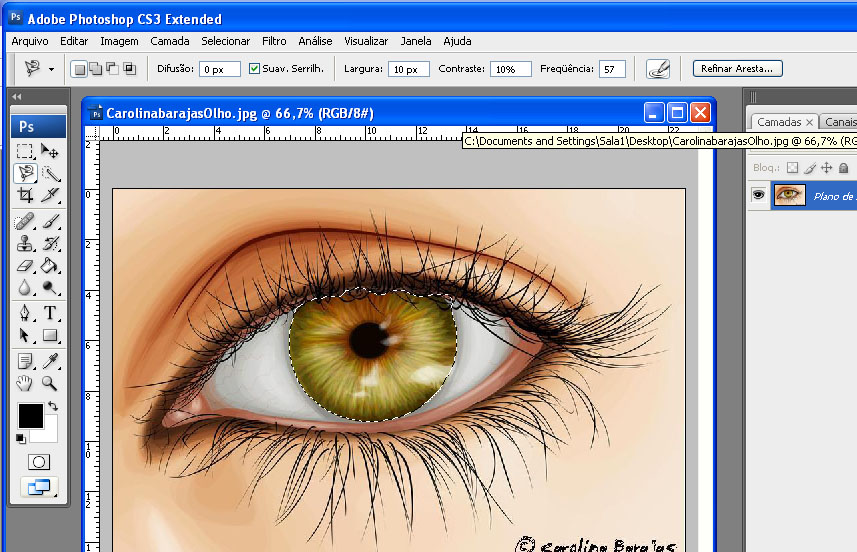Choose Add to Selection mode
The width and height of the screenshot is (857, 552).
pos(96,69)
